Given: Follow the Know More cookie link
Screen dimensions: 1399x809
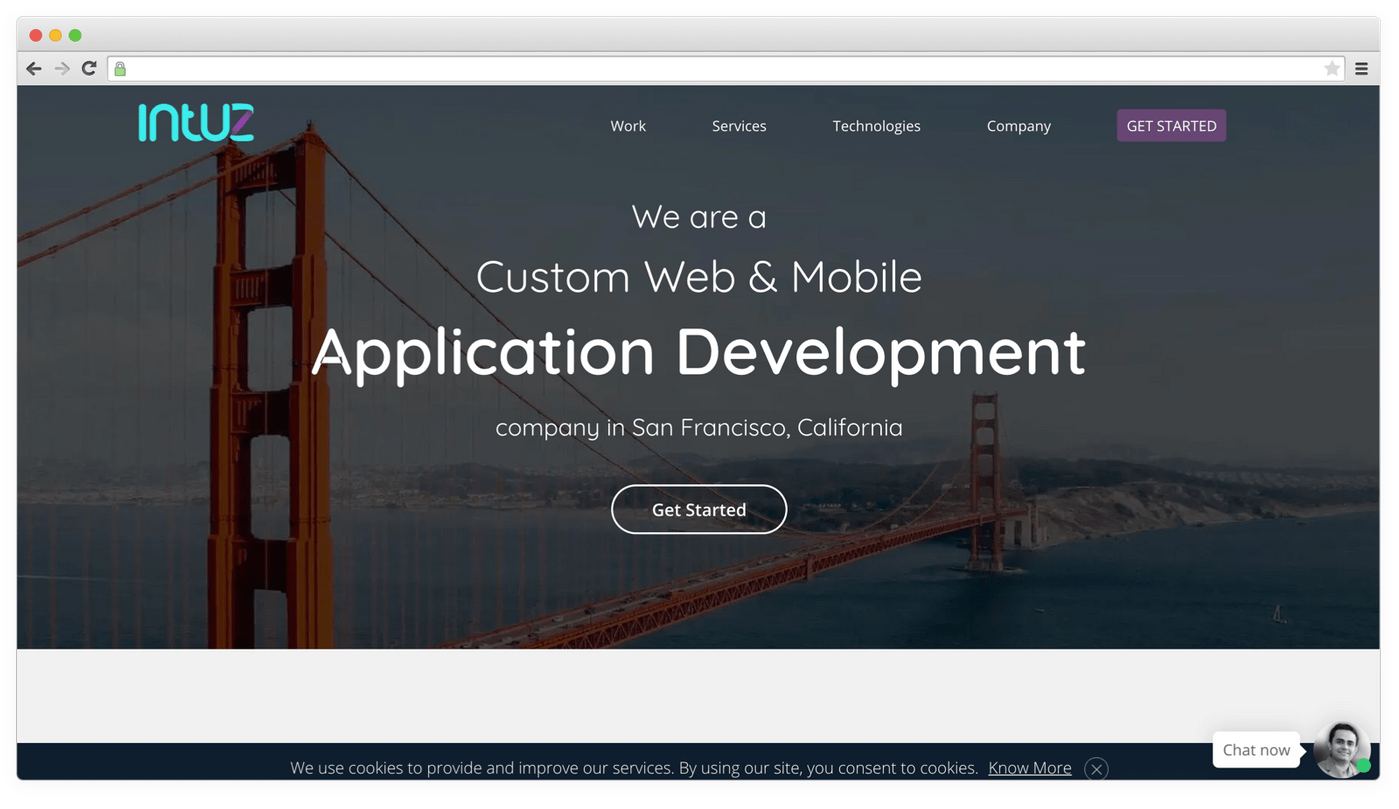Looking at the screenshot, I should [1029, 768].
